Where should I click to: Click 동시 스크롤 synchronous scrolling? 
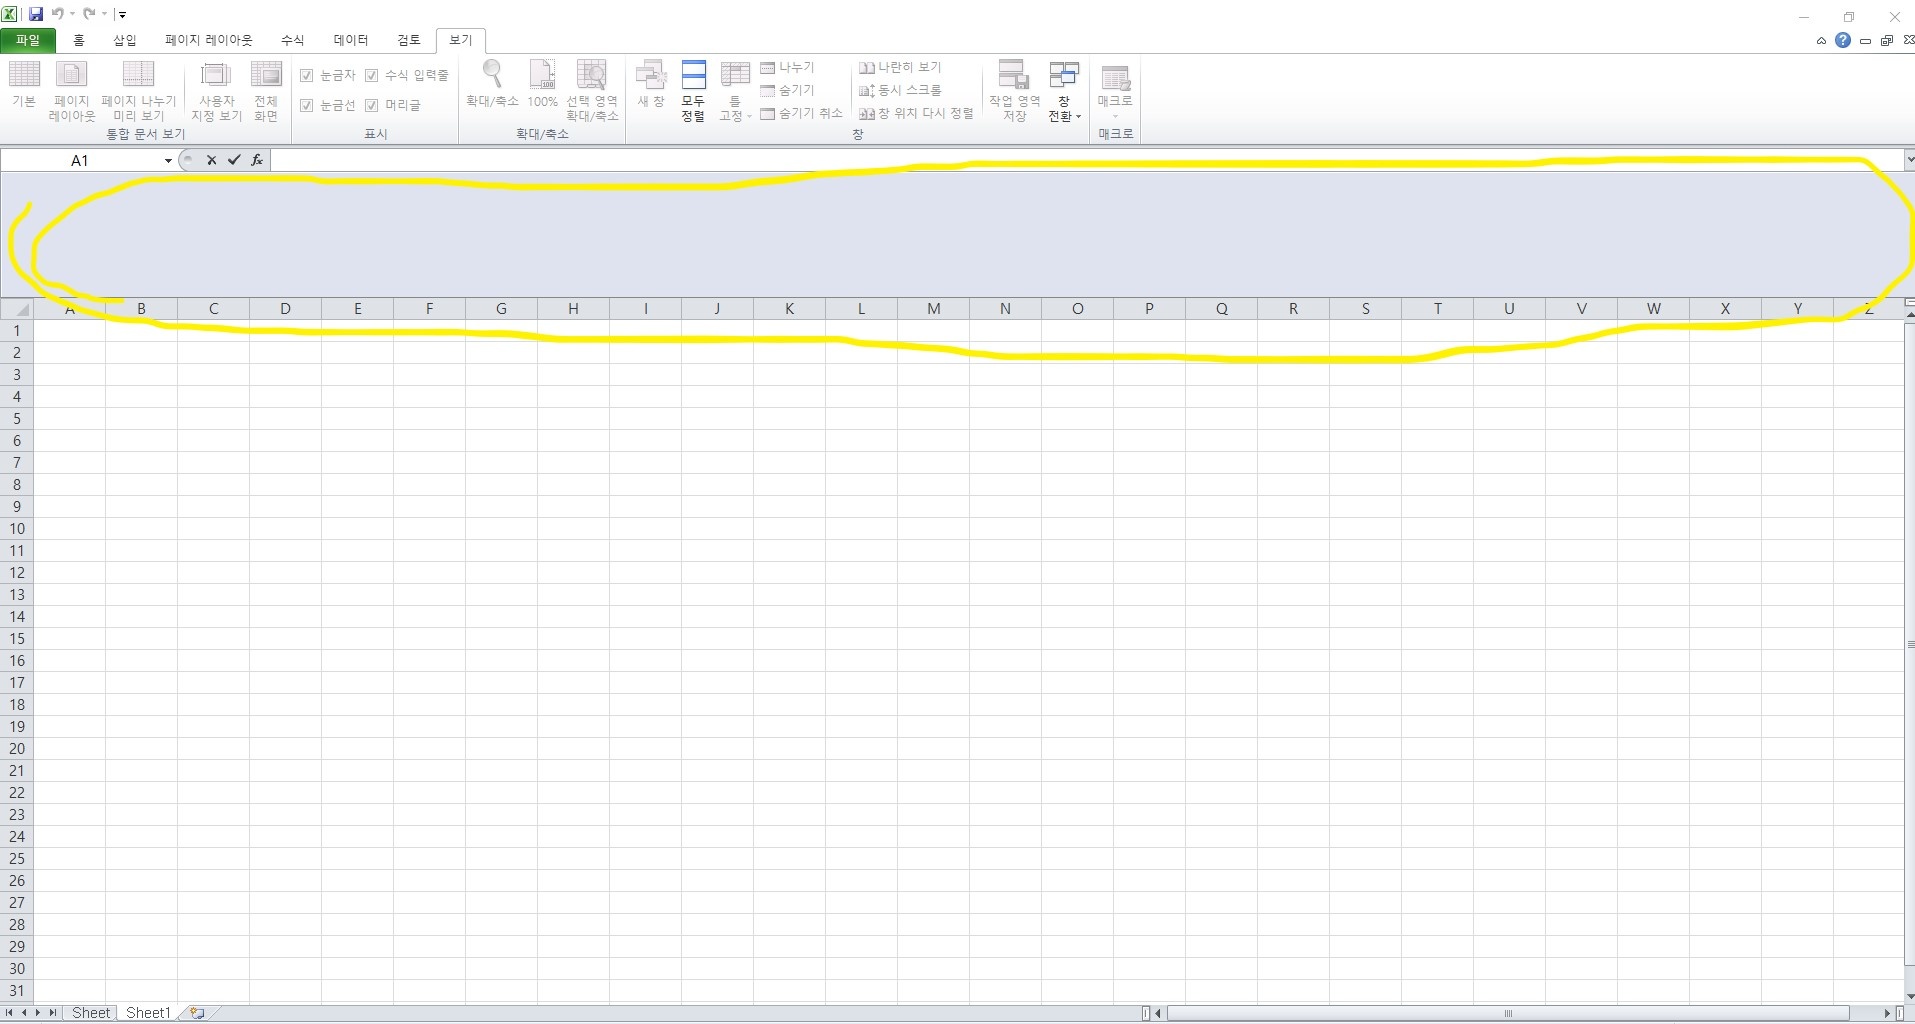pyautogui.click(x=900, y=90)
